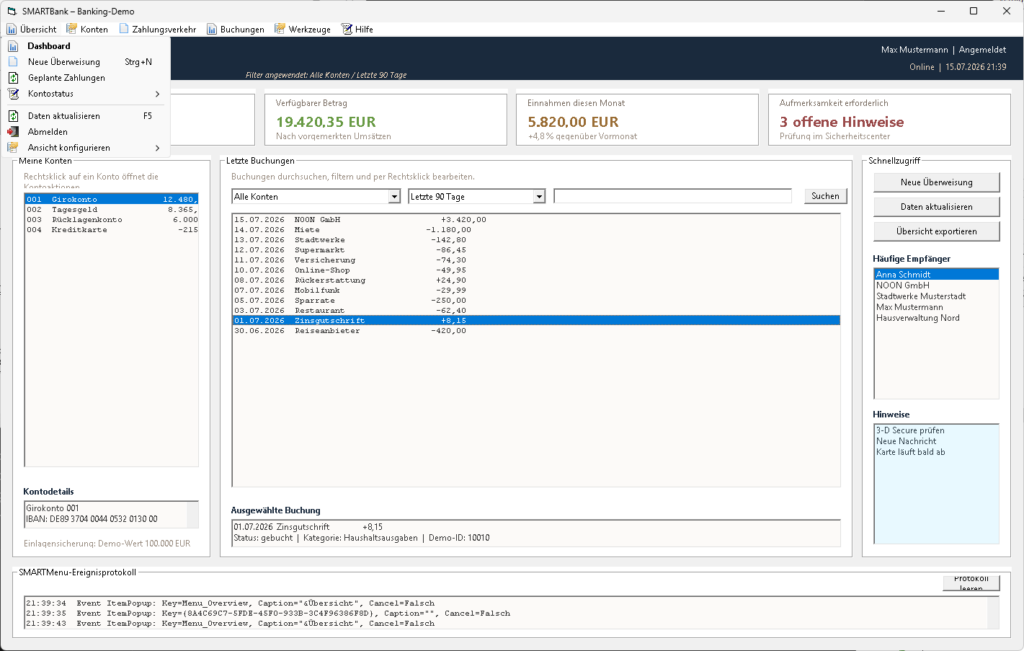Image resolution: width=1024 pixels, height=651 pixels.
Task: Select Daten aktualisieren F5 menu entry
Action: point(85,116)
